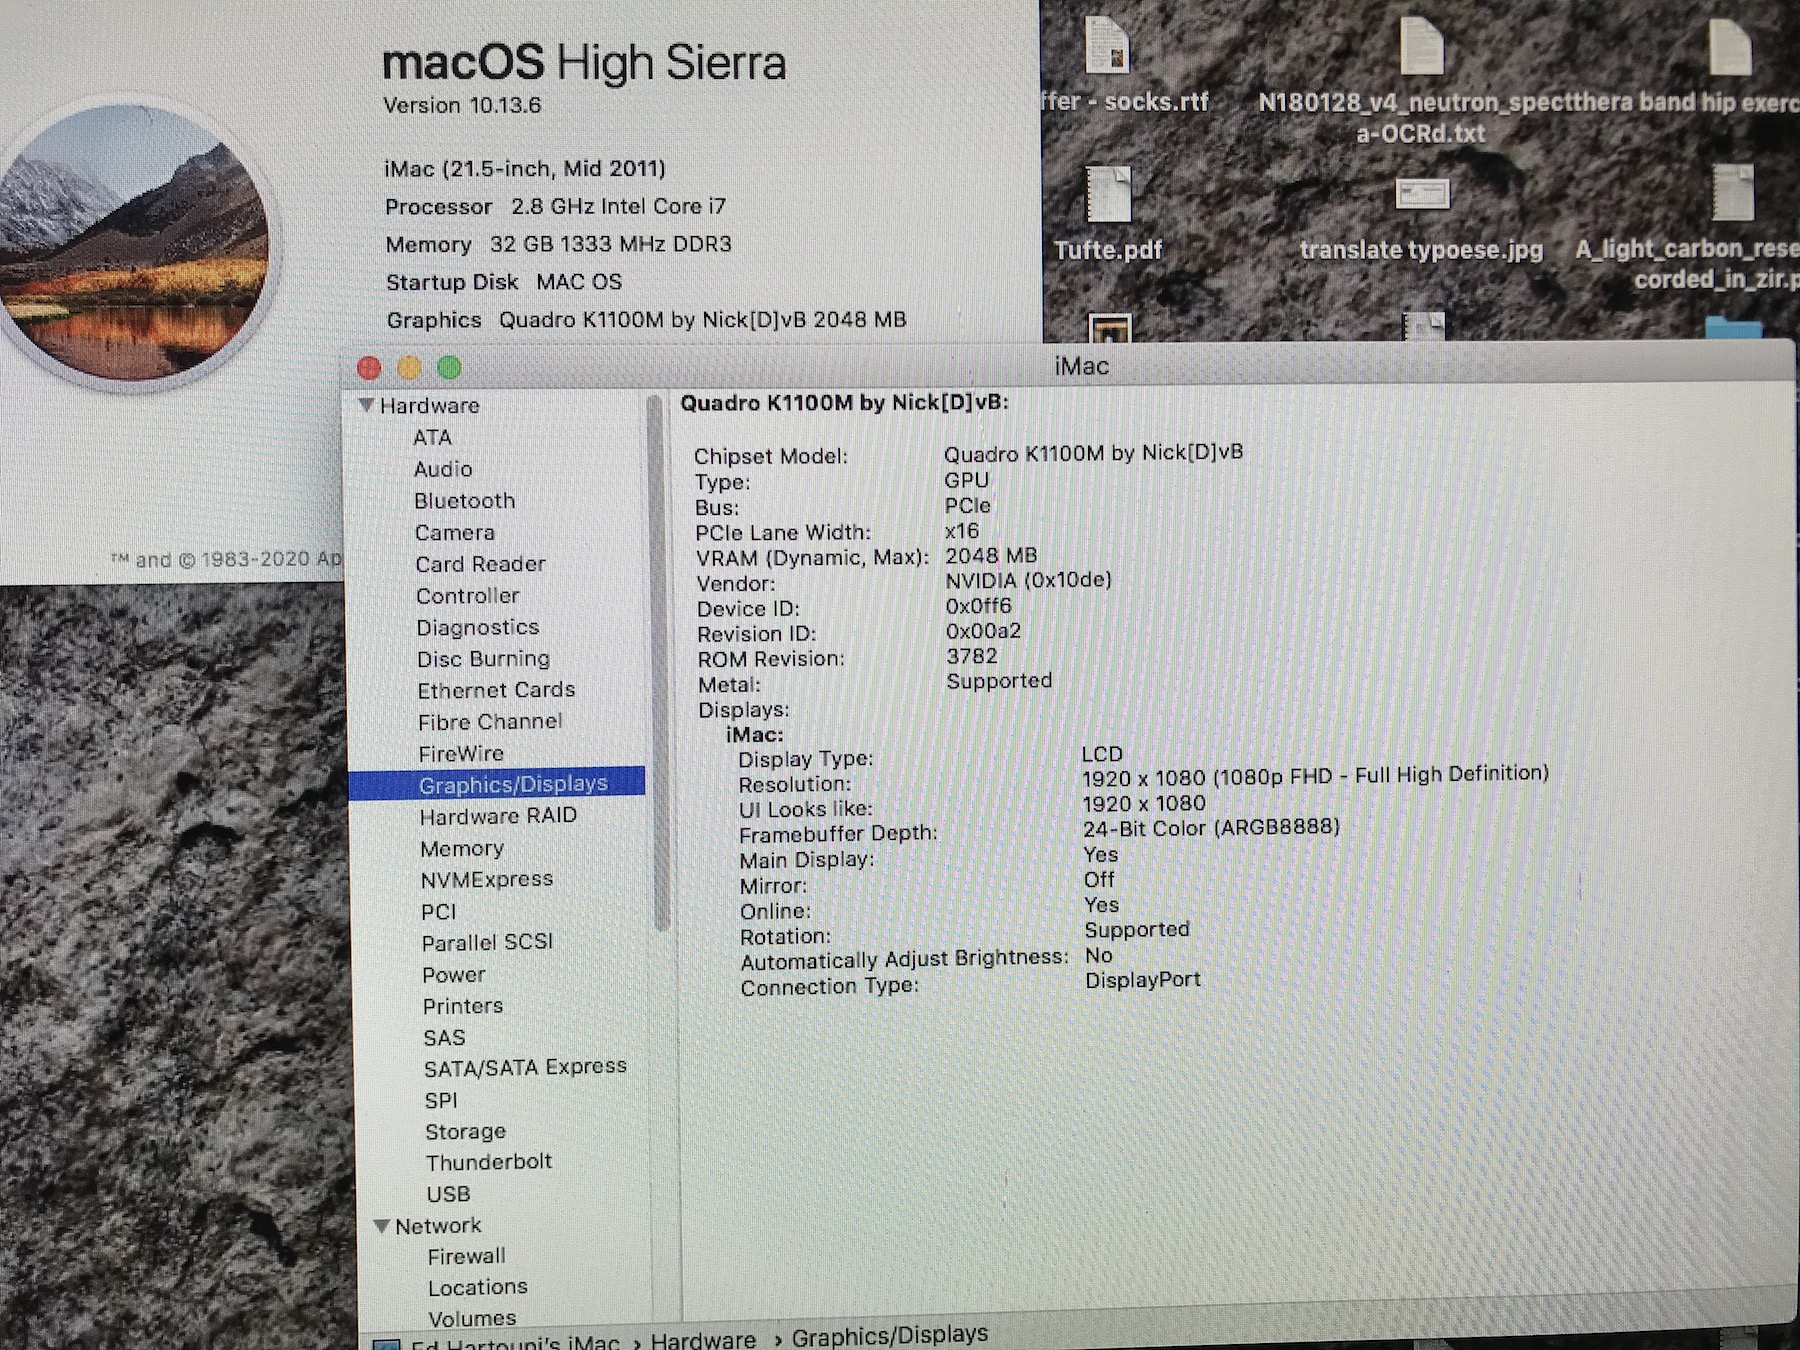Select Memory in the System Information sidebar
The width and height of the screenshot is (1800, 1350).
pyautogui.click(x=462, y=849)
